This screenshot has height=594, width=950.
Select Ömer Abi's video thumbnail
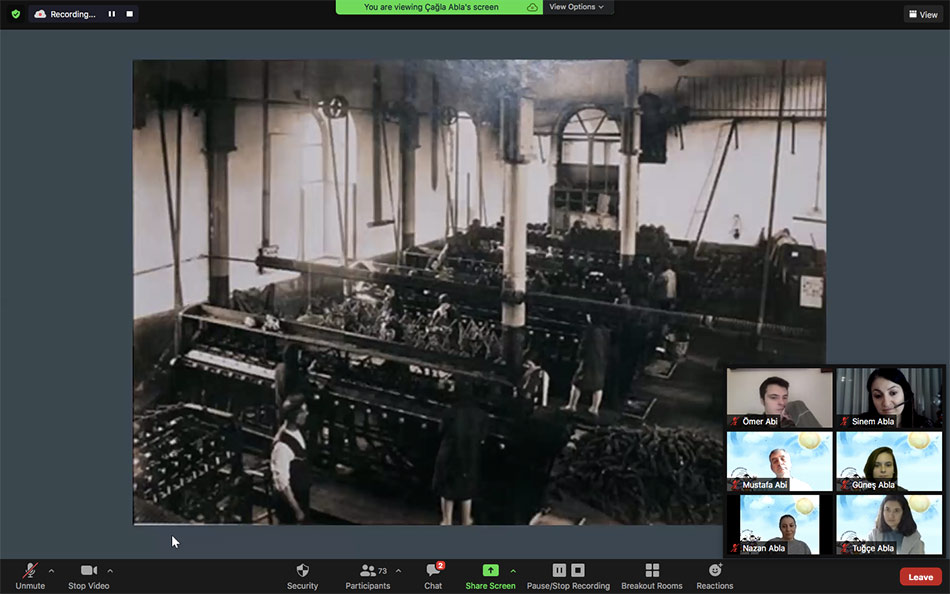click(x=780, y=398)
